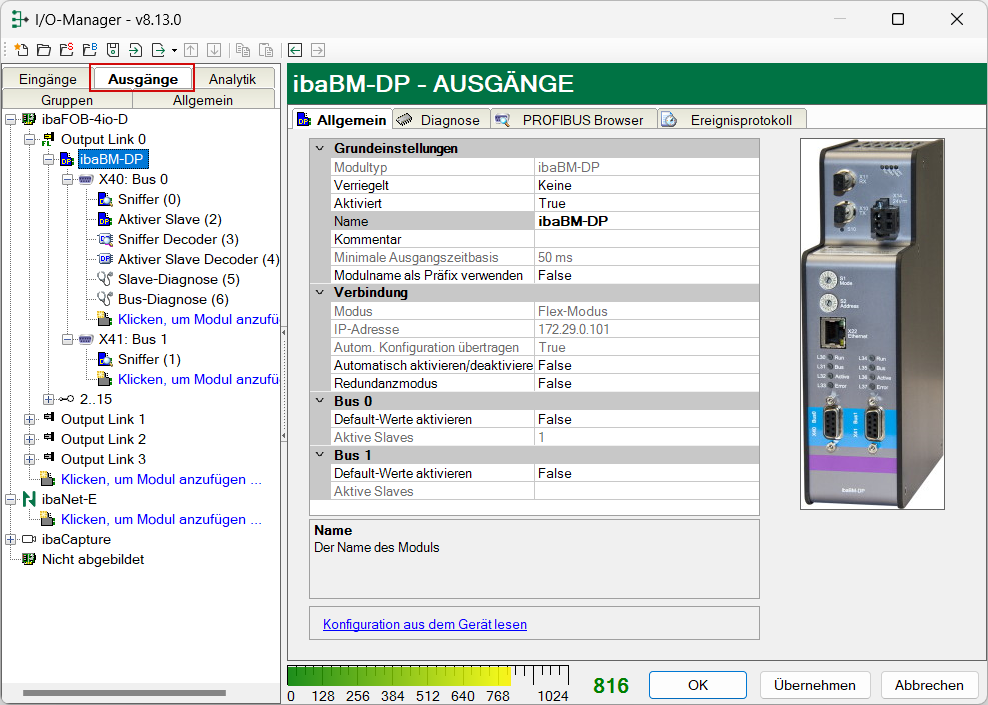Click the move up arrow icon
The image size is (988, 705).
pyautogui.click(x=192, y=50)
